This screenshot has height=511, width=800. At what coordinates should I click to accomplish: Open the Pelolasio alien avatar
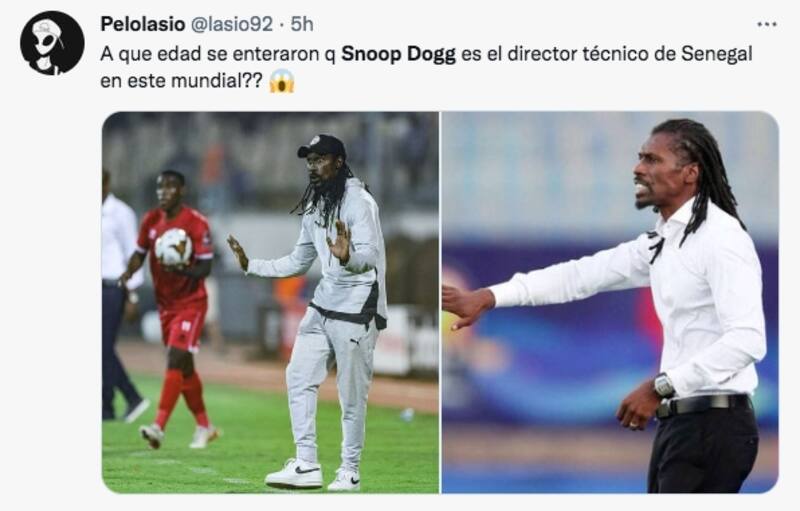pyautogui.click(x=52, y=43)
